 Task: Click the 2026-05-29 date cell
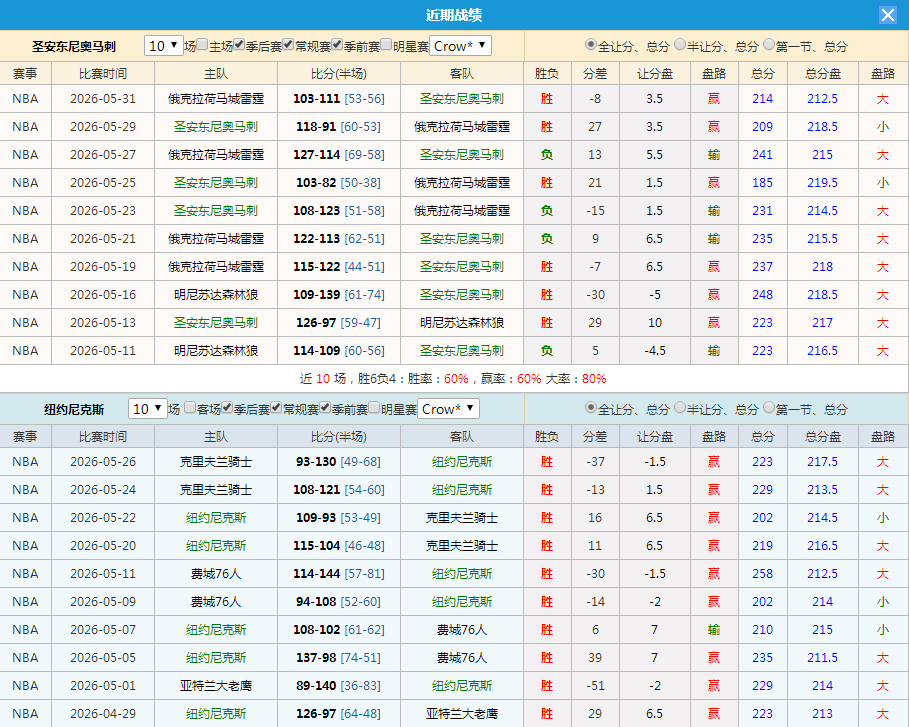[103, 126]
